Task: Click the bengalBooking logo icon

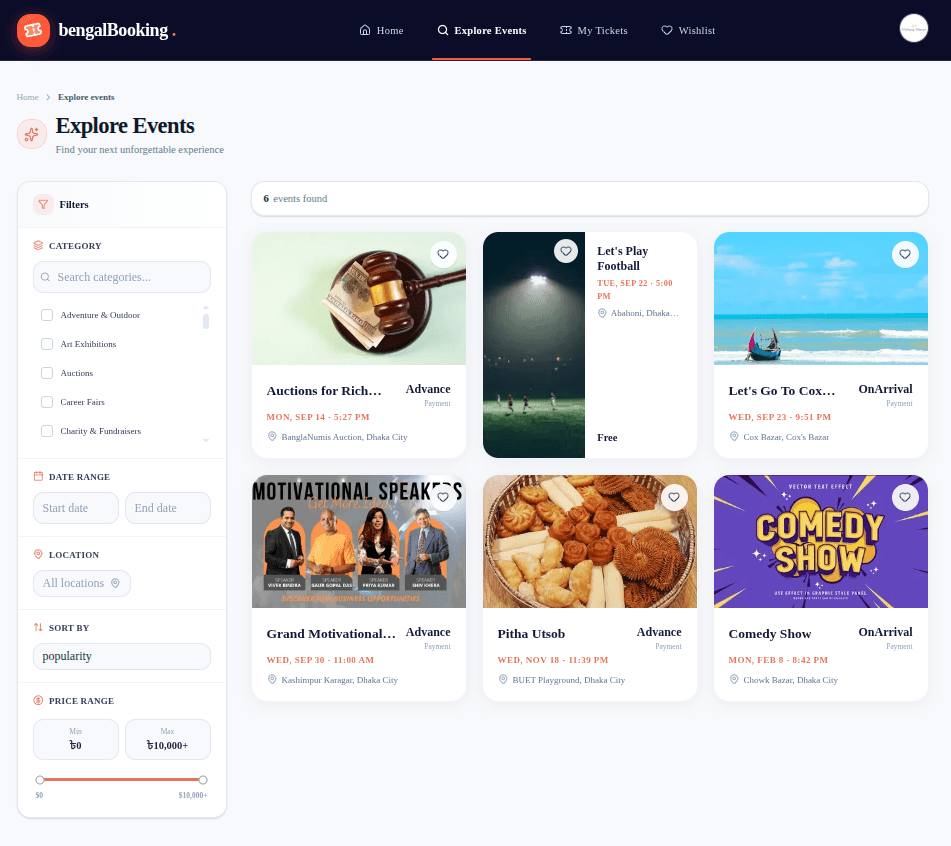Action: (33, 30)
